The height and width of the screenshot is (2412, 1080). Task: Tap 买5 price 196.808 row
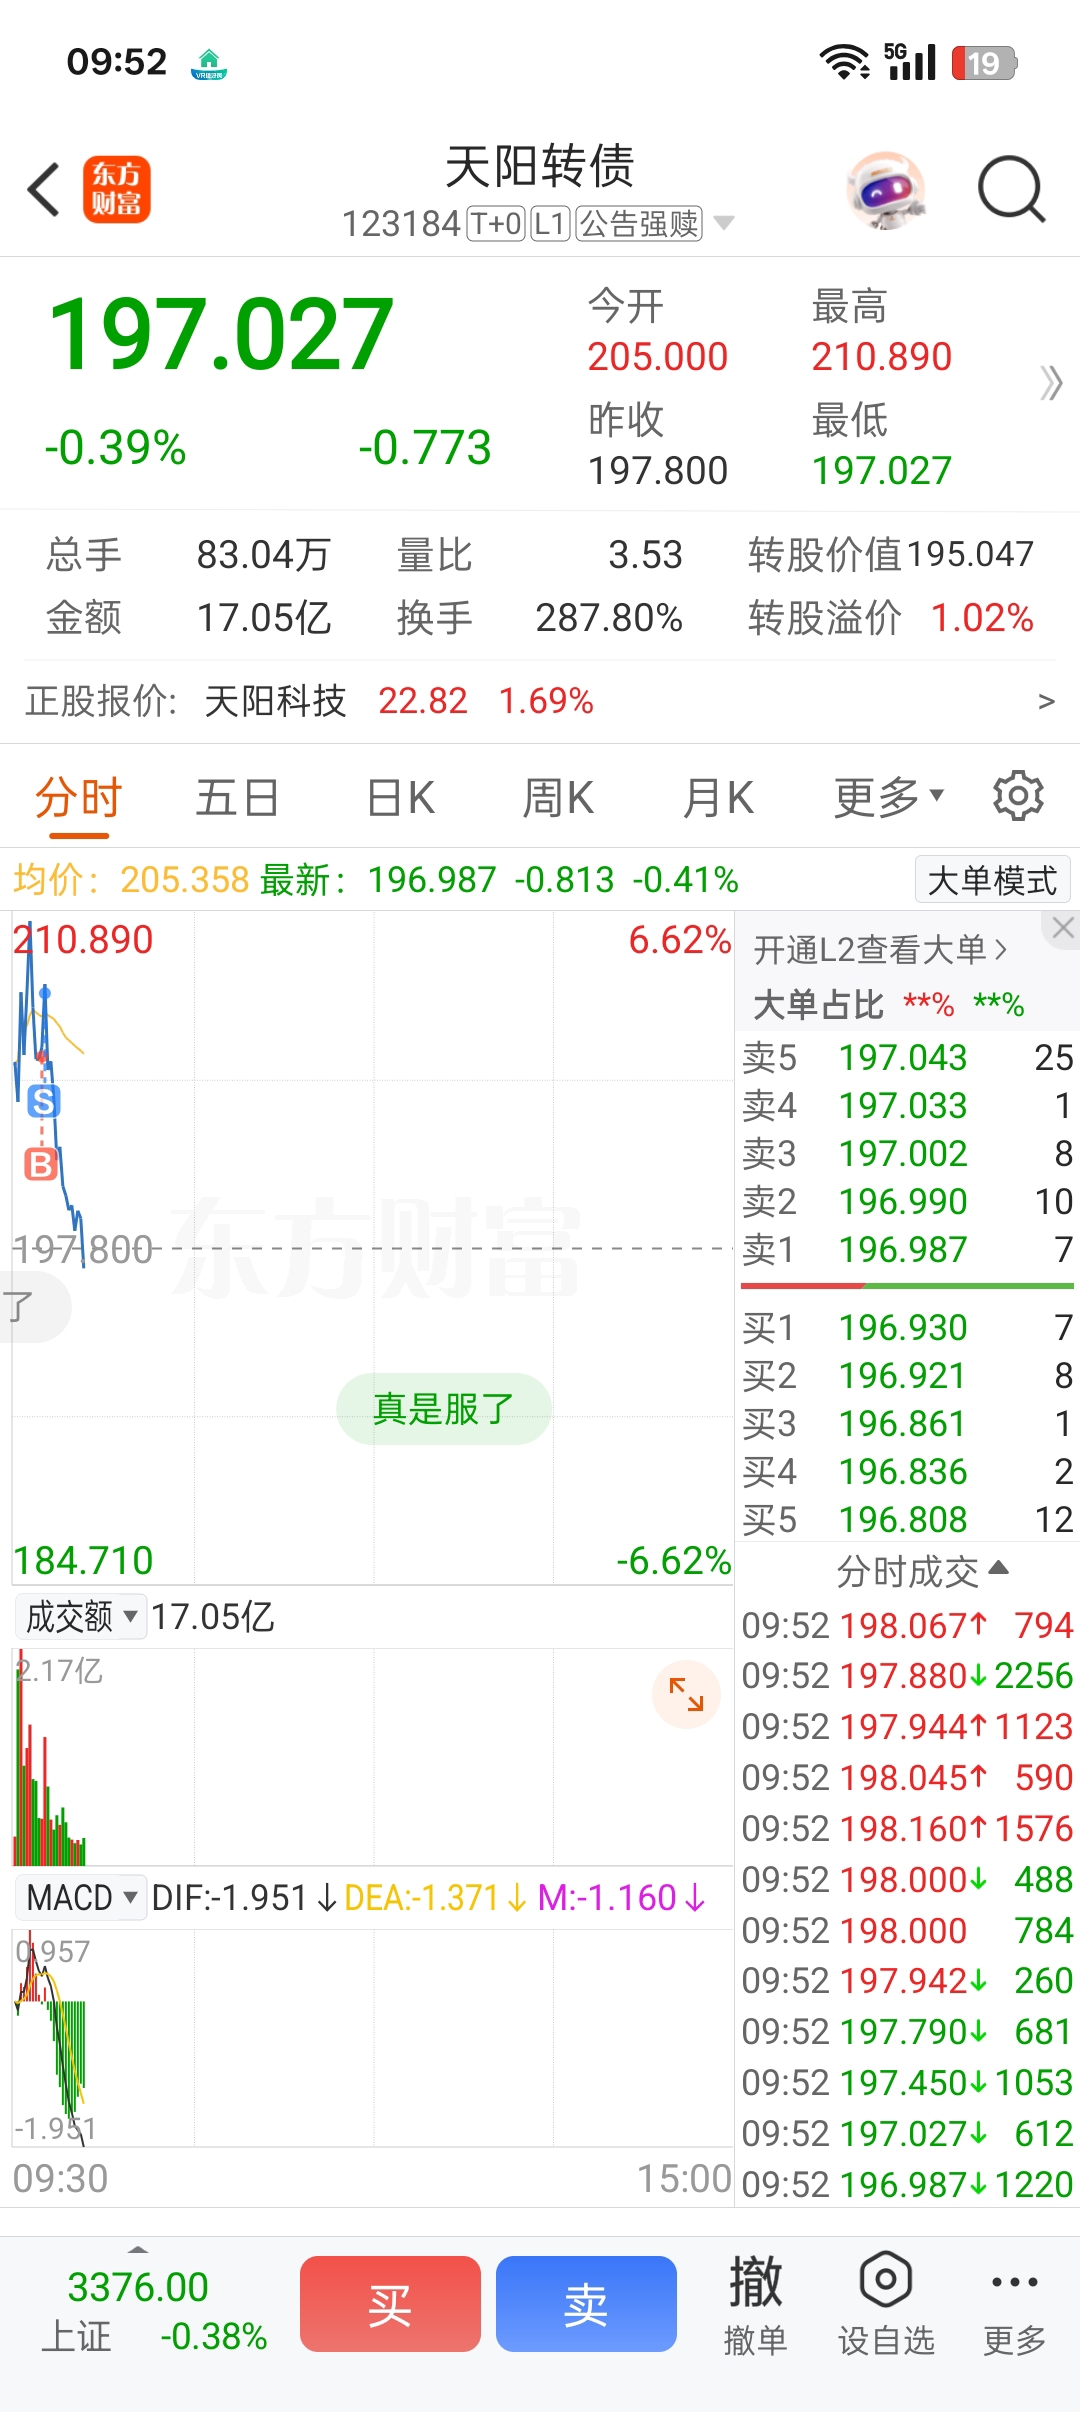907,1519
